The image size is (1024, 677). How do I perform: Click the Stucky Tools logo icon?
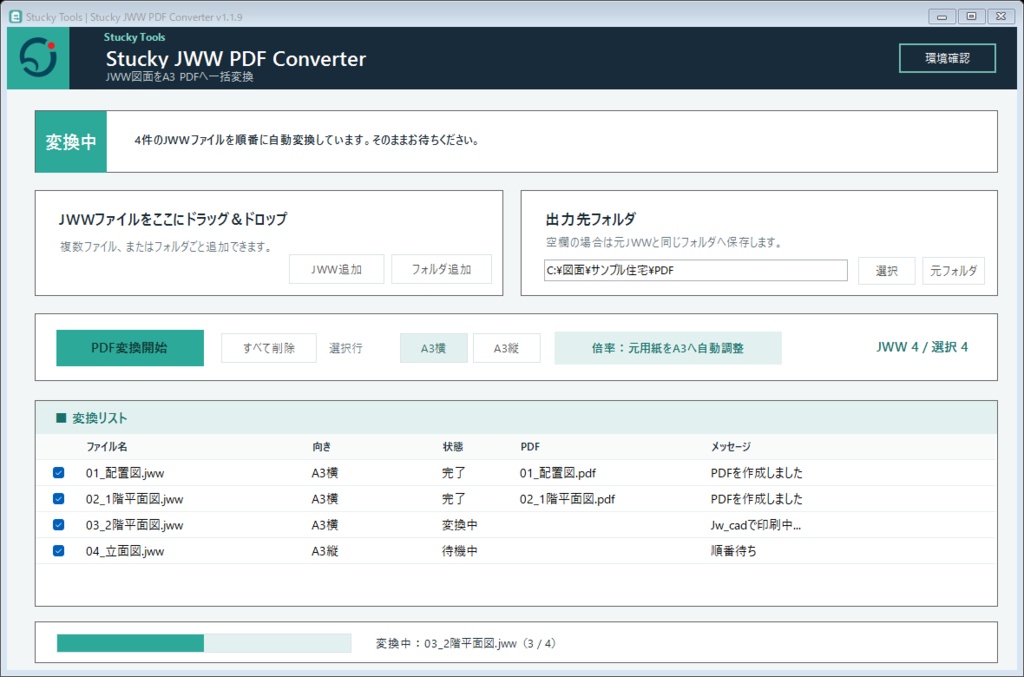38,58
